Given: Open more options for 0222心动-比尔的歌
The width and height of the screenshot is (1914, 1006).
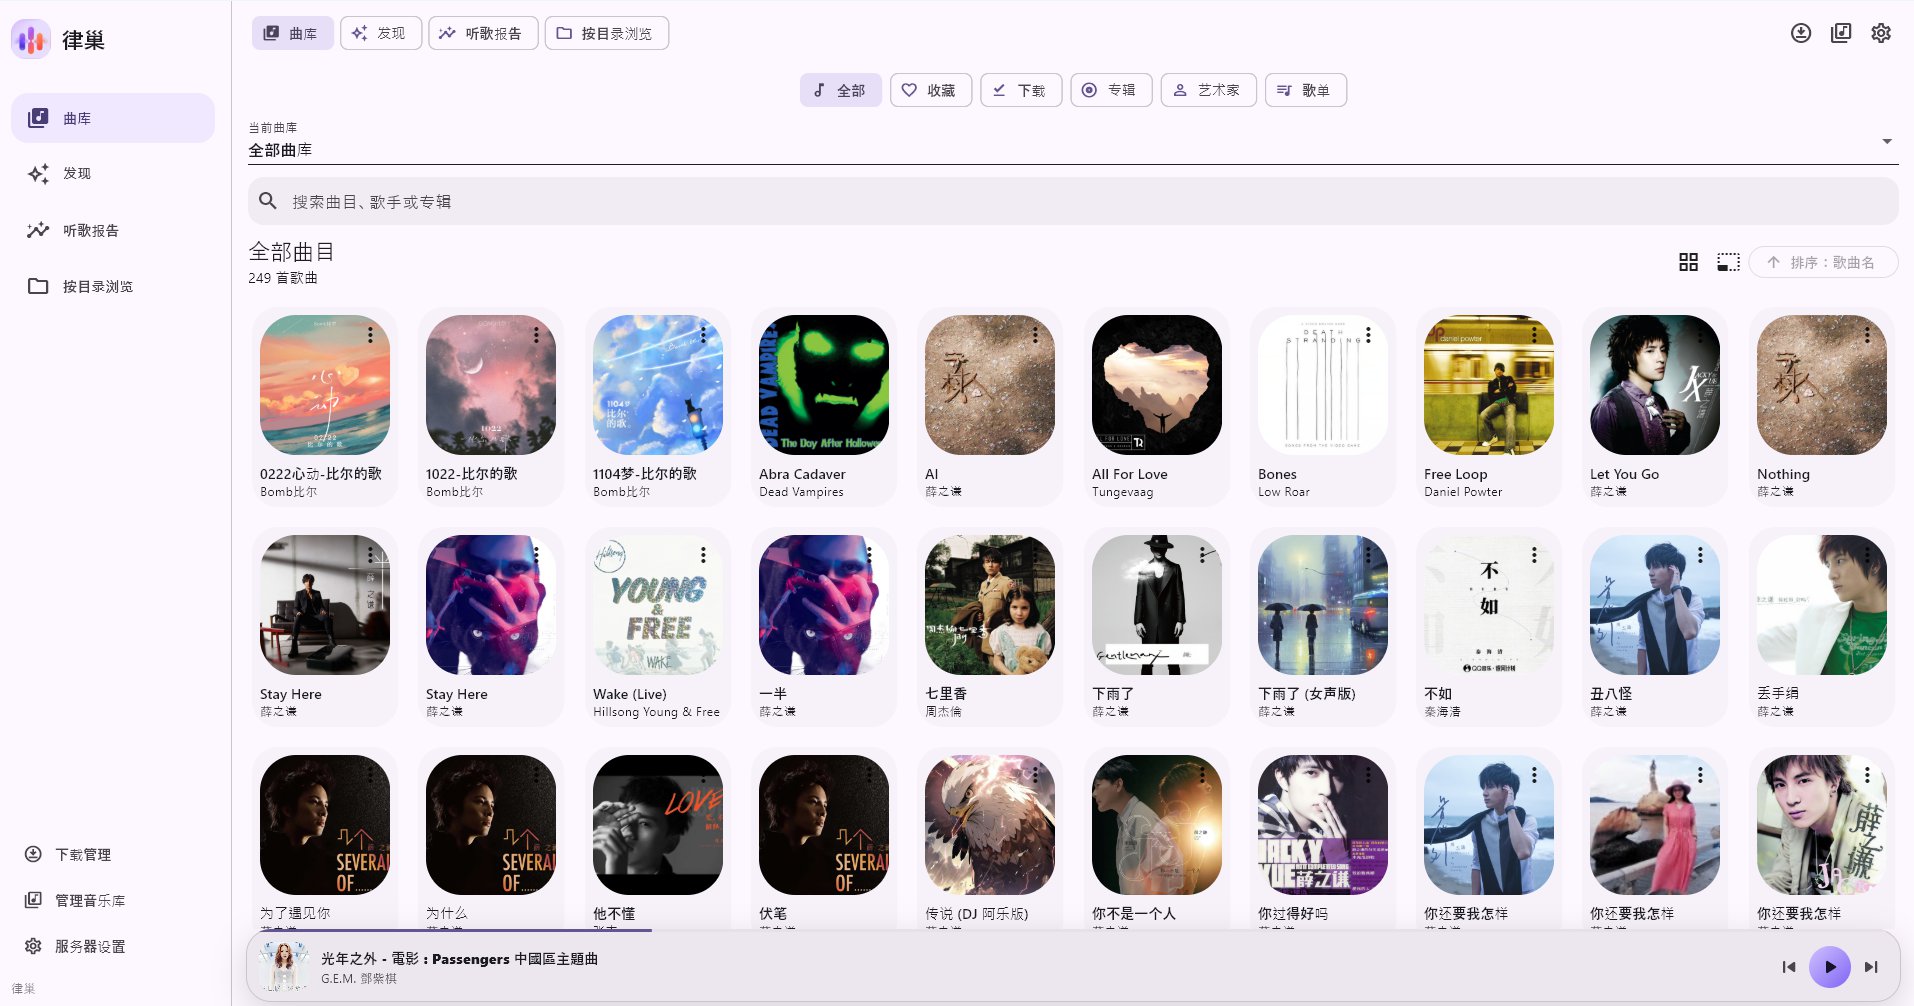Looking at the screenshot, I should click(370, 335).
